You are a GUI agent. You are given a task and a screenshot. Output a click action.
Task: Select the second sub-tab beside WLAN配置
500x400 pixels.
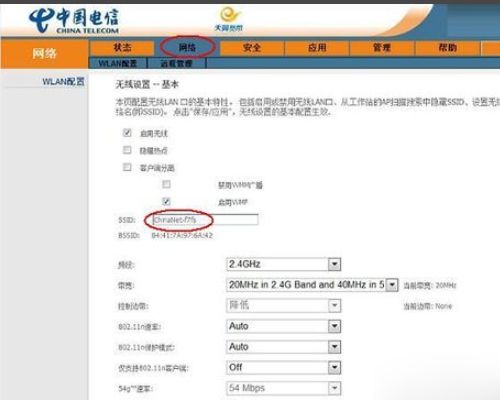tap(177, 63)
